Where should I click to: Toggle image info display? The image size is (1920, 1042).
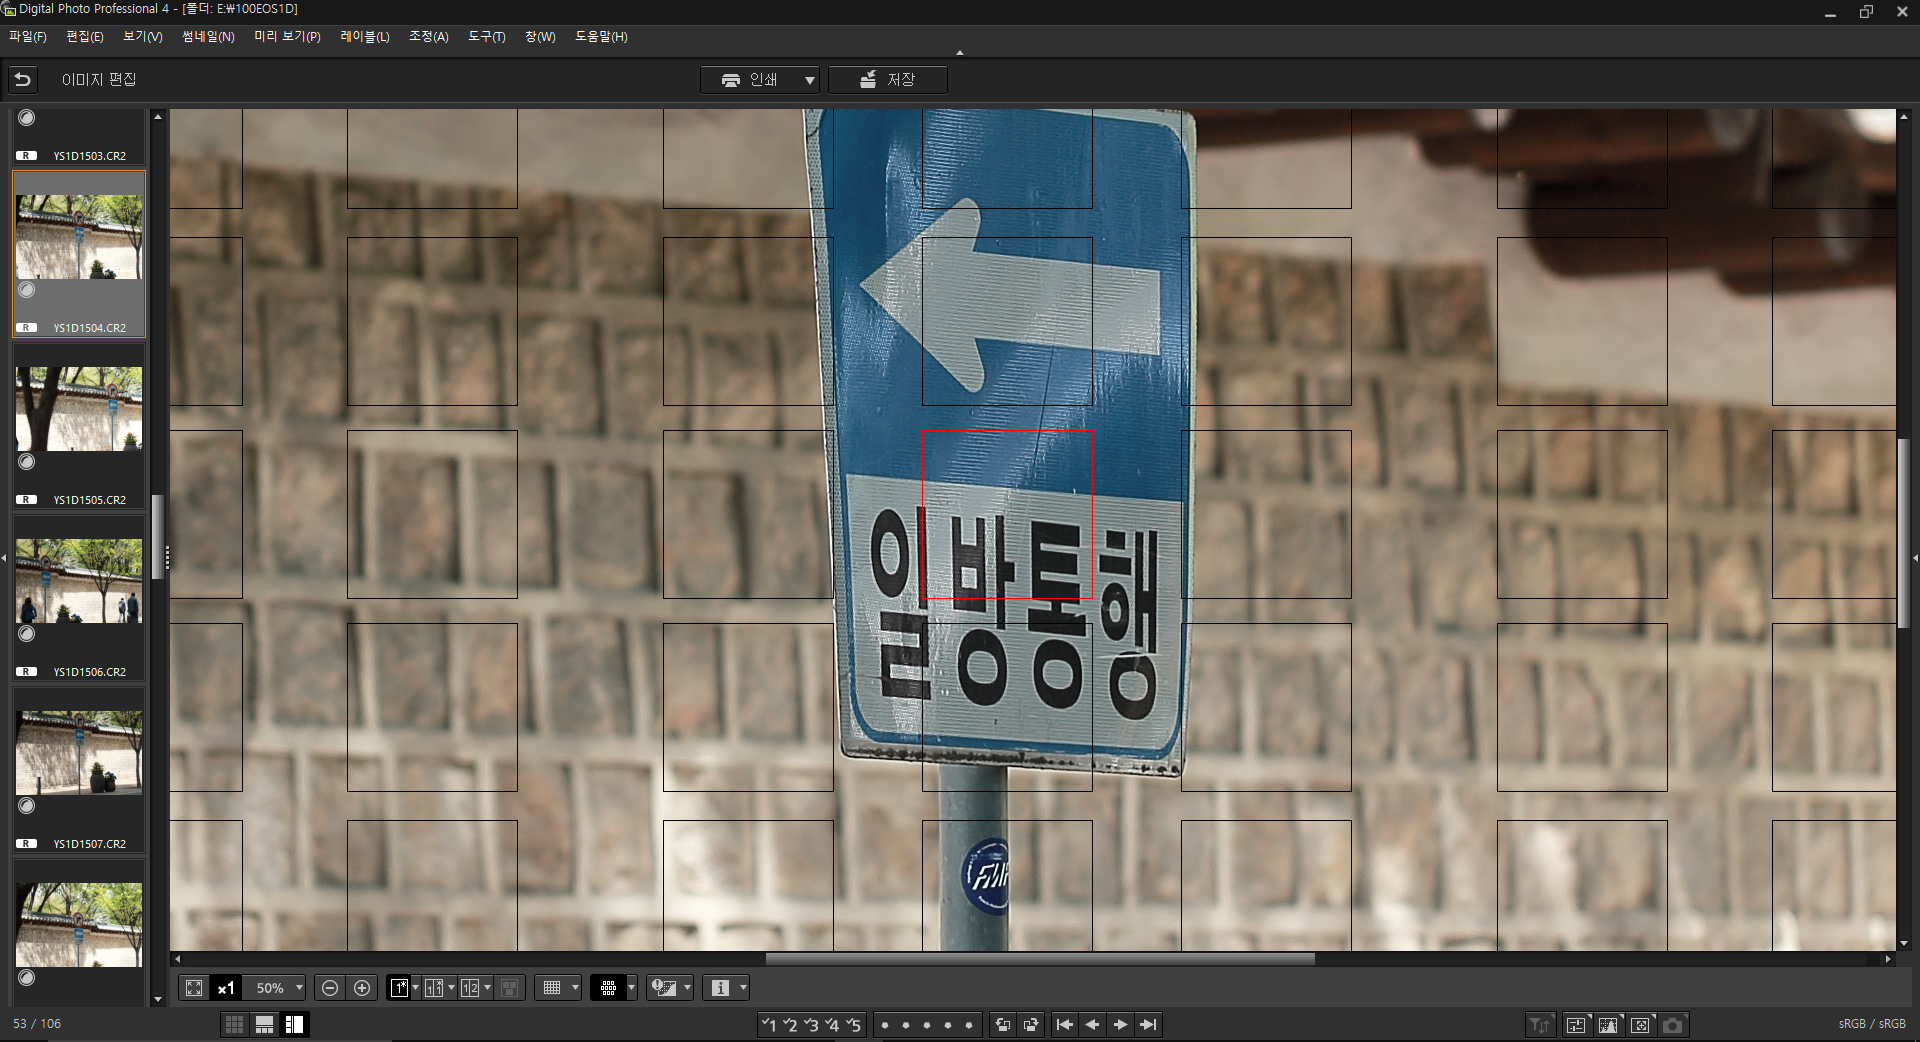click(x=720, y=988)
